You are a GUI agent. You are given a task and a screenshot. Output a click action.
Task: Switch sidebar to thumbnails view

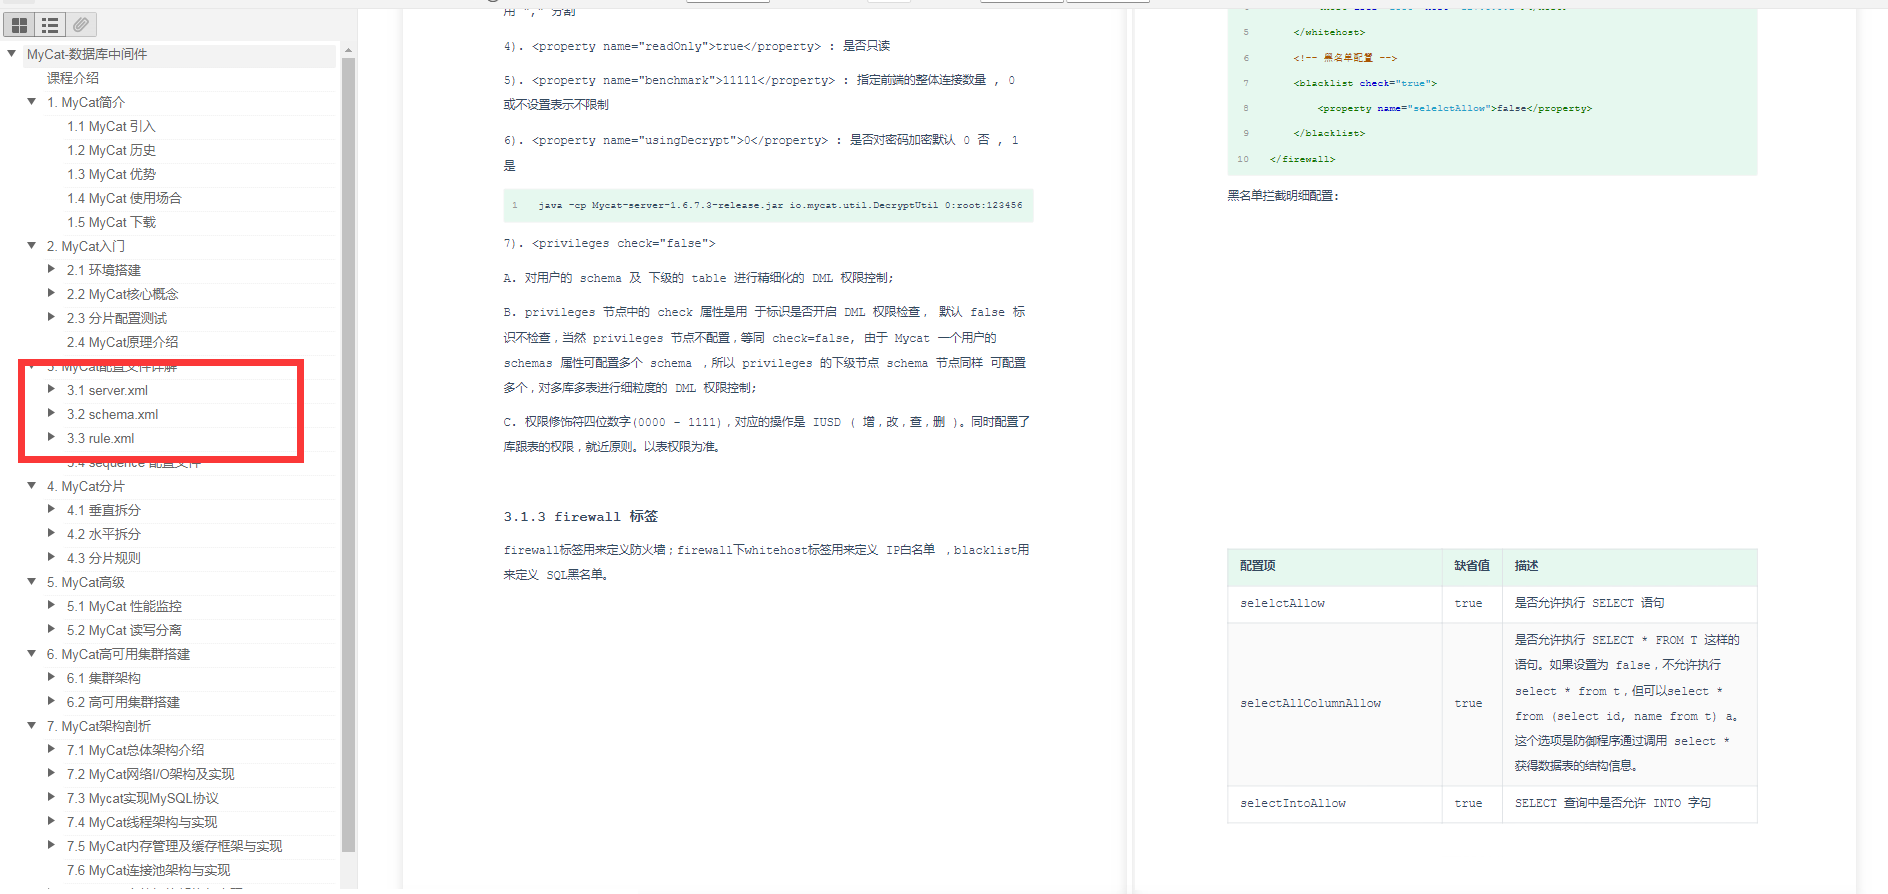click(x=19, y=24)
